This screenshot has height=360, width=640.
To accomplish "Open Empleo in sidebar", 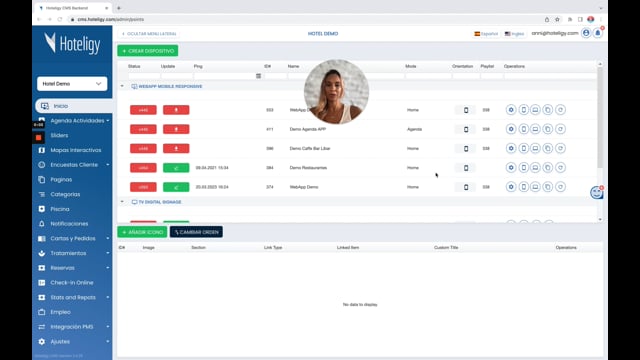I will click(60, 312).
